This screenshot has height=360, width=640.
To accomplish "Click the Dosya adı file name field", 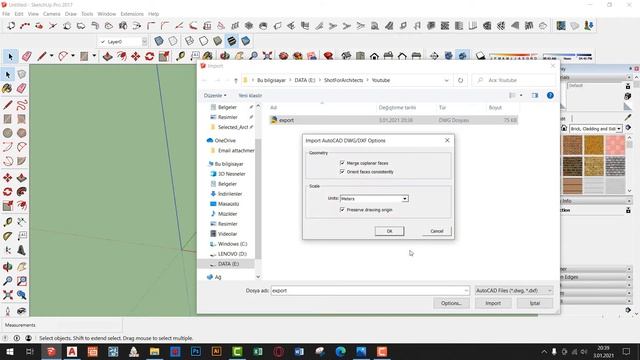I will point(370,291).
